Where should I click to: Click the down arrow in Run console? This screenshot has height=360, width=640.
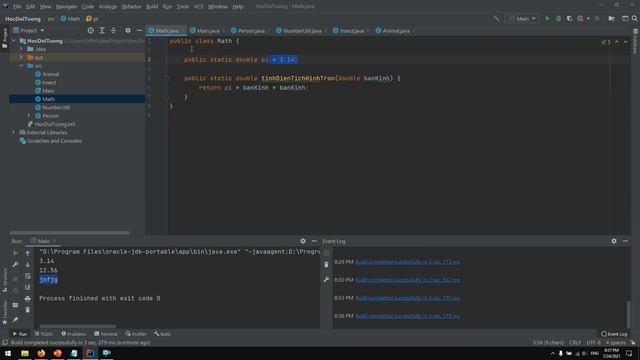point(27,264)
